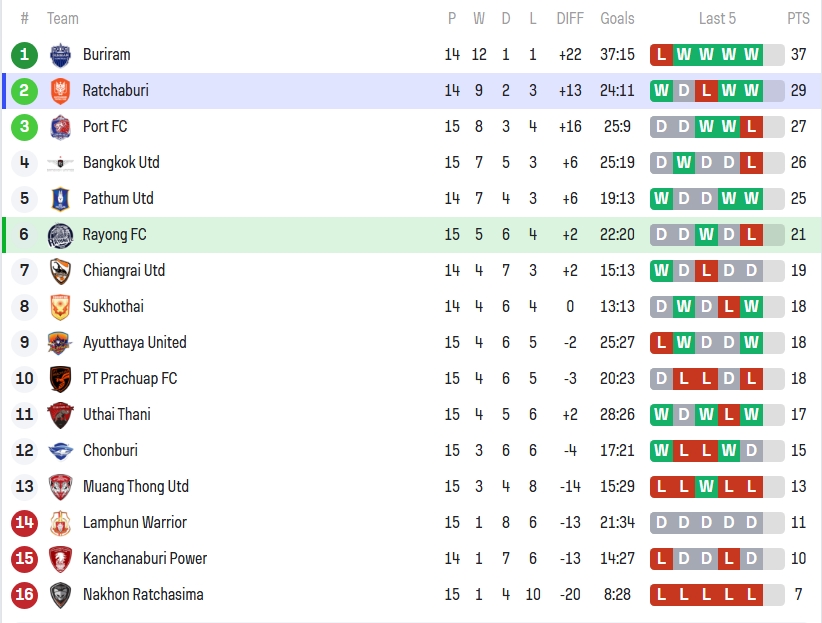
Task: Click the Sukhothai team logo
Action: 60,307
